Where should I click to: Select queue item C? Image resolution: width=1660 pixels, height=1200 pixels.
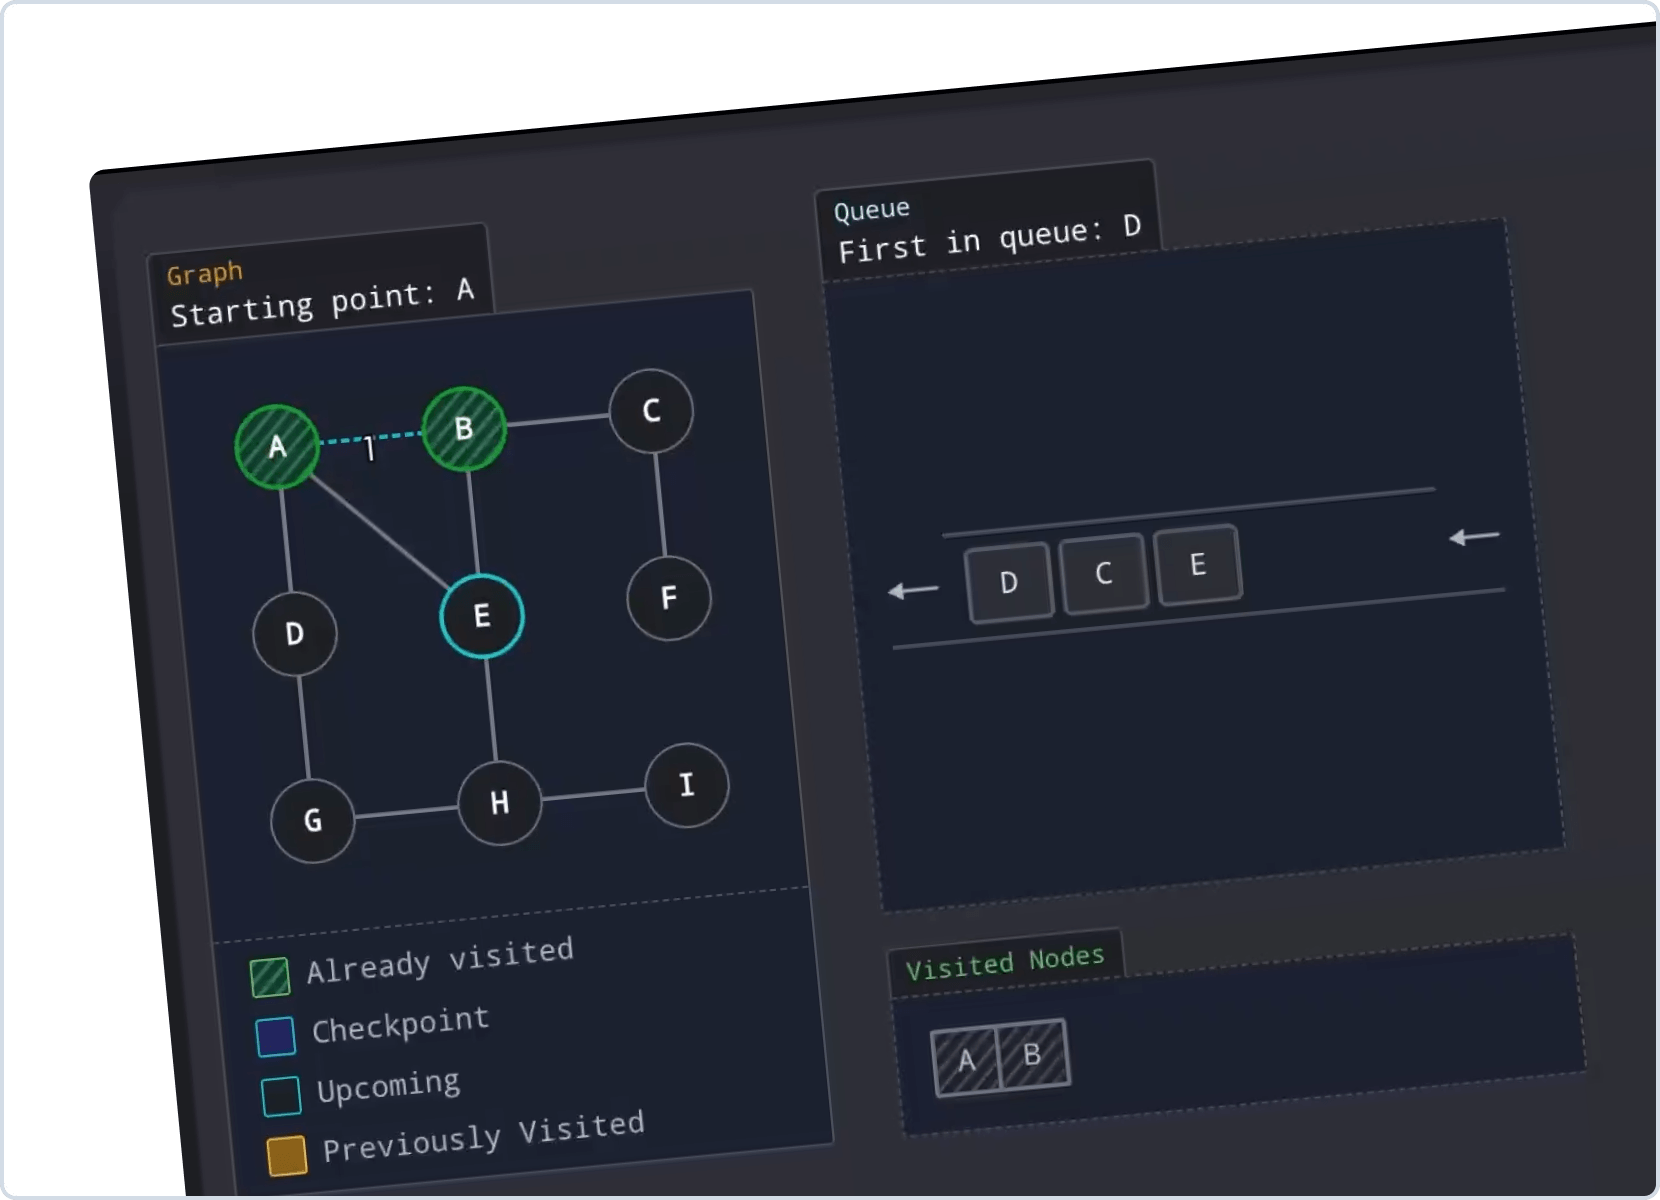(1103, 573)
